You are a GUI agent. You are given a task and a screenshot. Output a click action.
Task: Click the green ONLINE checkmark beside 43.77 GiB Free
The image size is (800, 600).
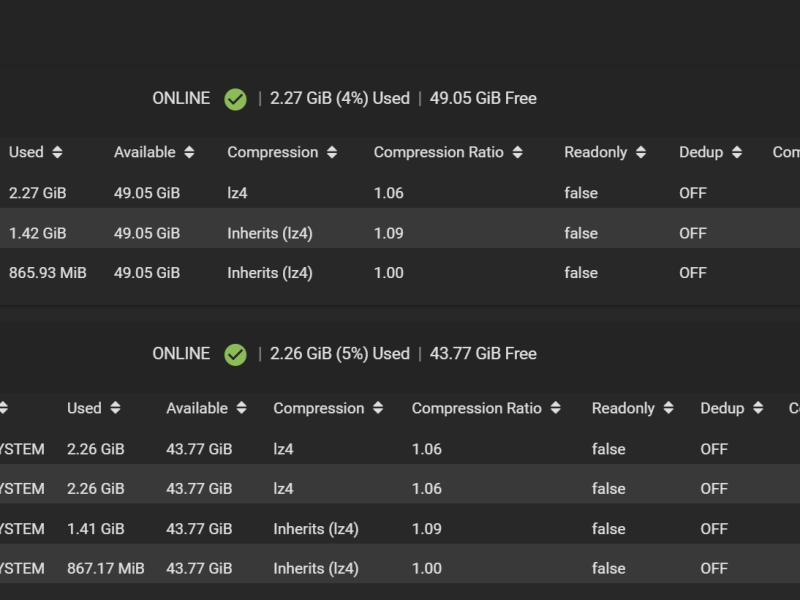click(235, 355)
